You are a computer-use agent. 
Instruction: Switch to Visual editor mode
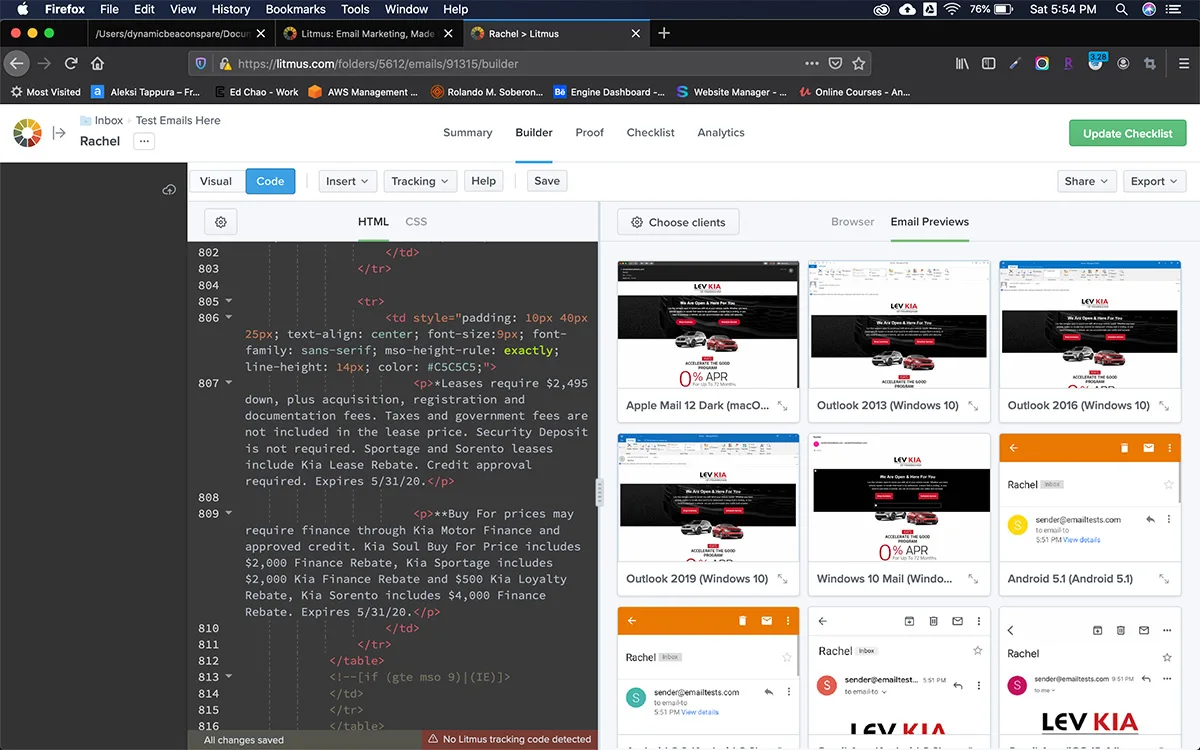tap(216, 181)
